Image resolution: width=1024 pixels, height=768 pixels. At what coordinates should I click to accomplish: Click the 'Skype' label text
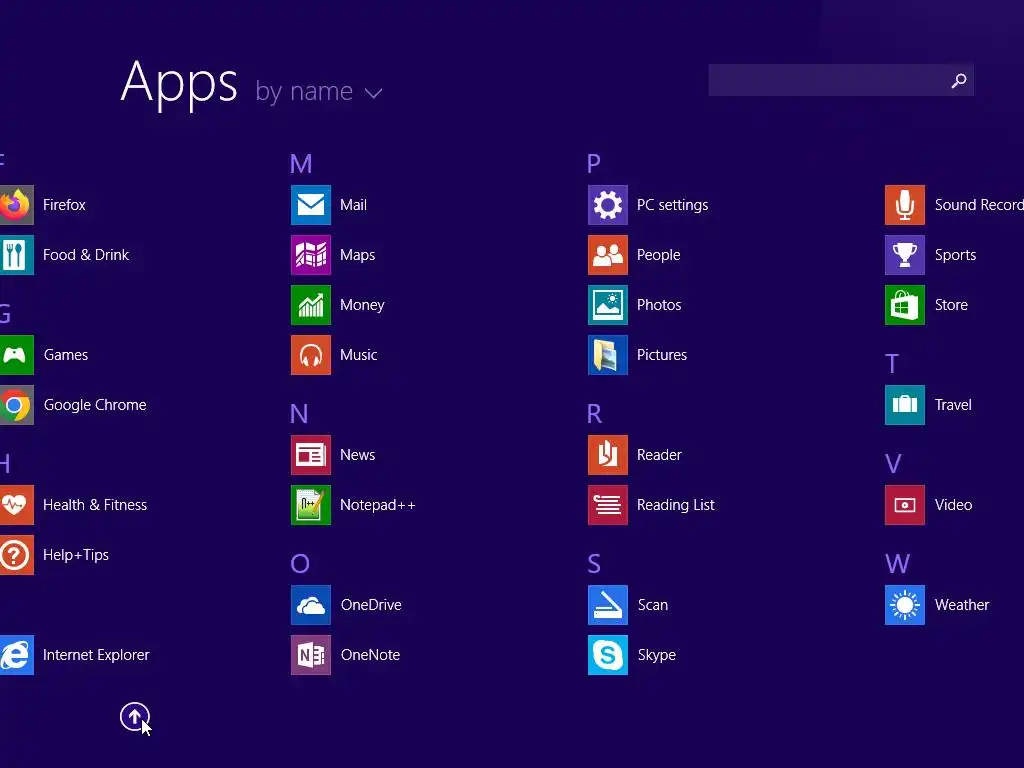[656, 656]
